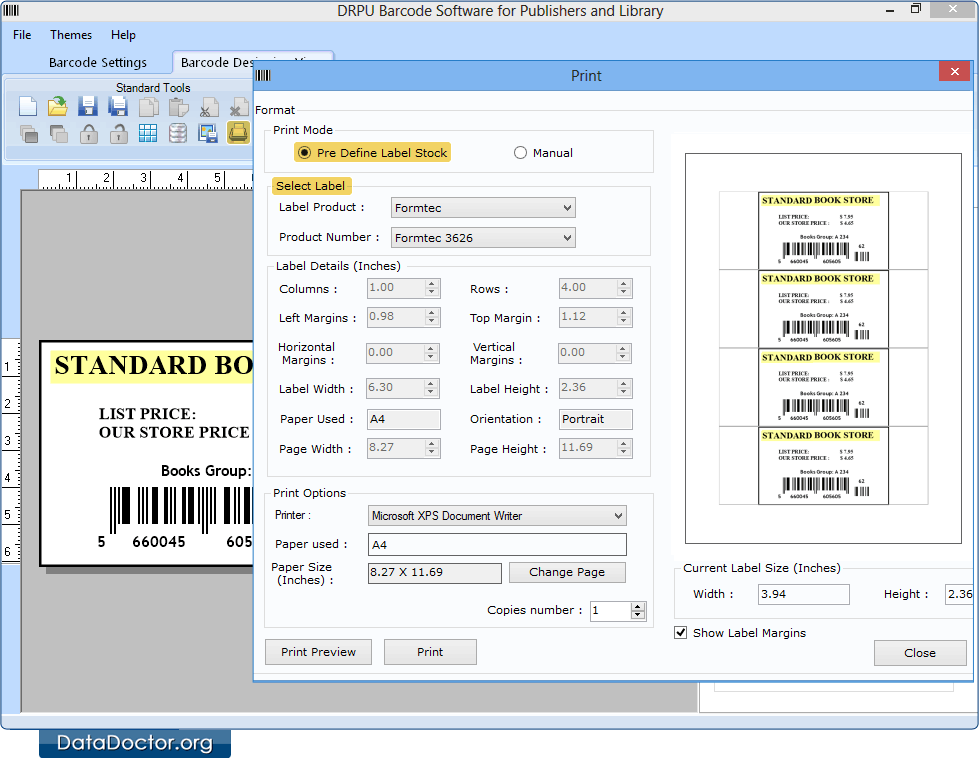Click the barcode icon in Print dialog title
This screenshot has height=758, width=979.
coord(263,76)
